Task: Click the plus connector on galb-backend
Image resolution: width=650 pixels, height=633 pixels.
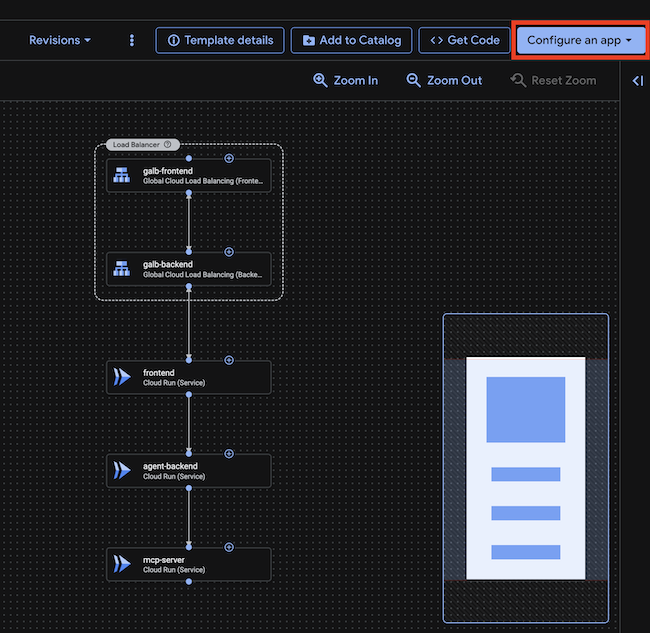Action: pos(229,252)
